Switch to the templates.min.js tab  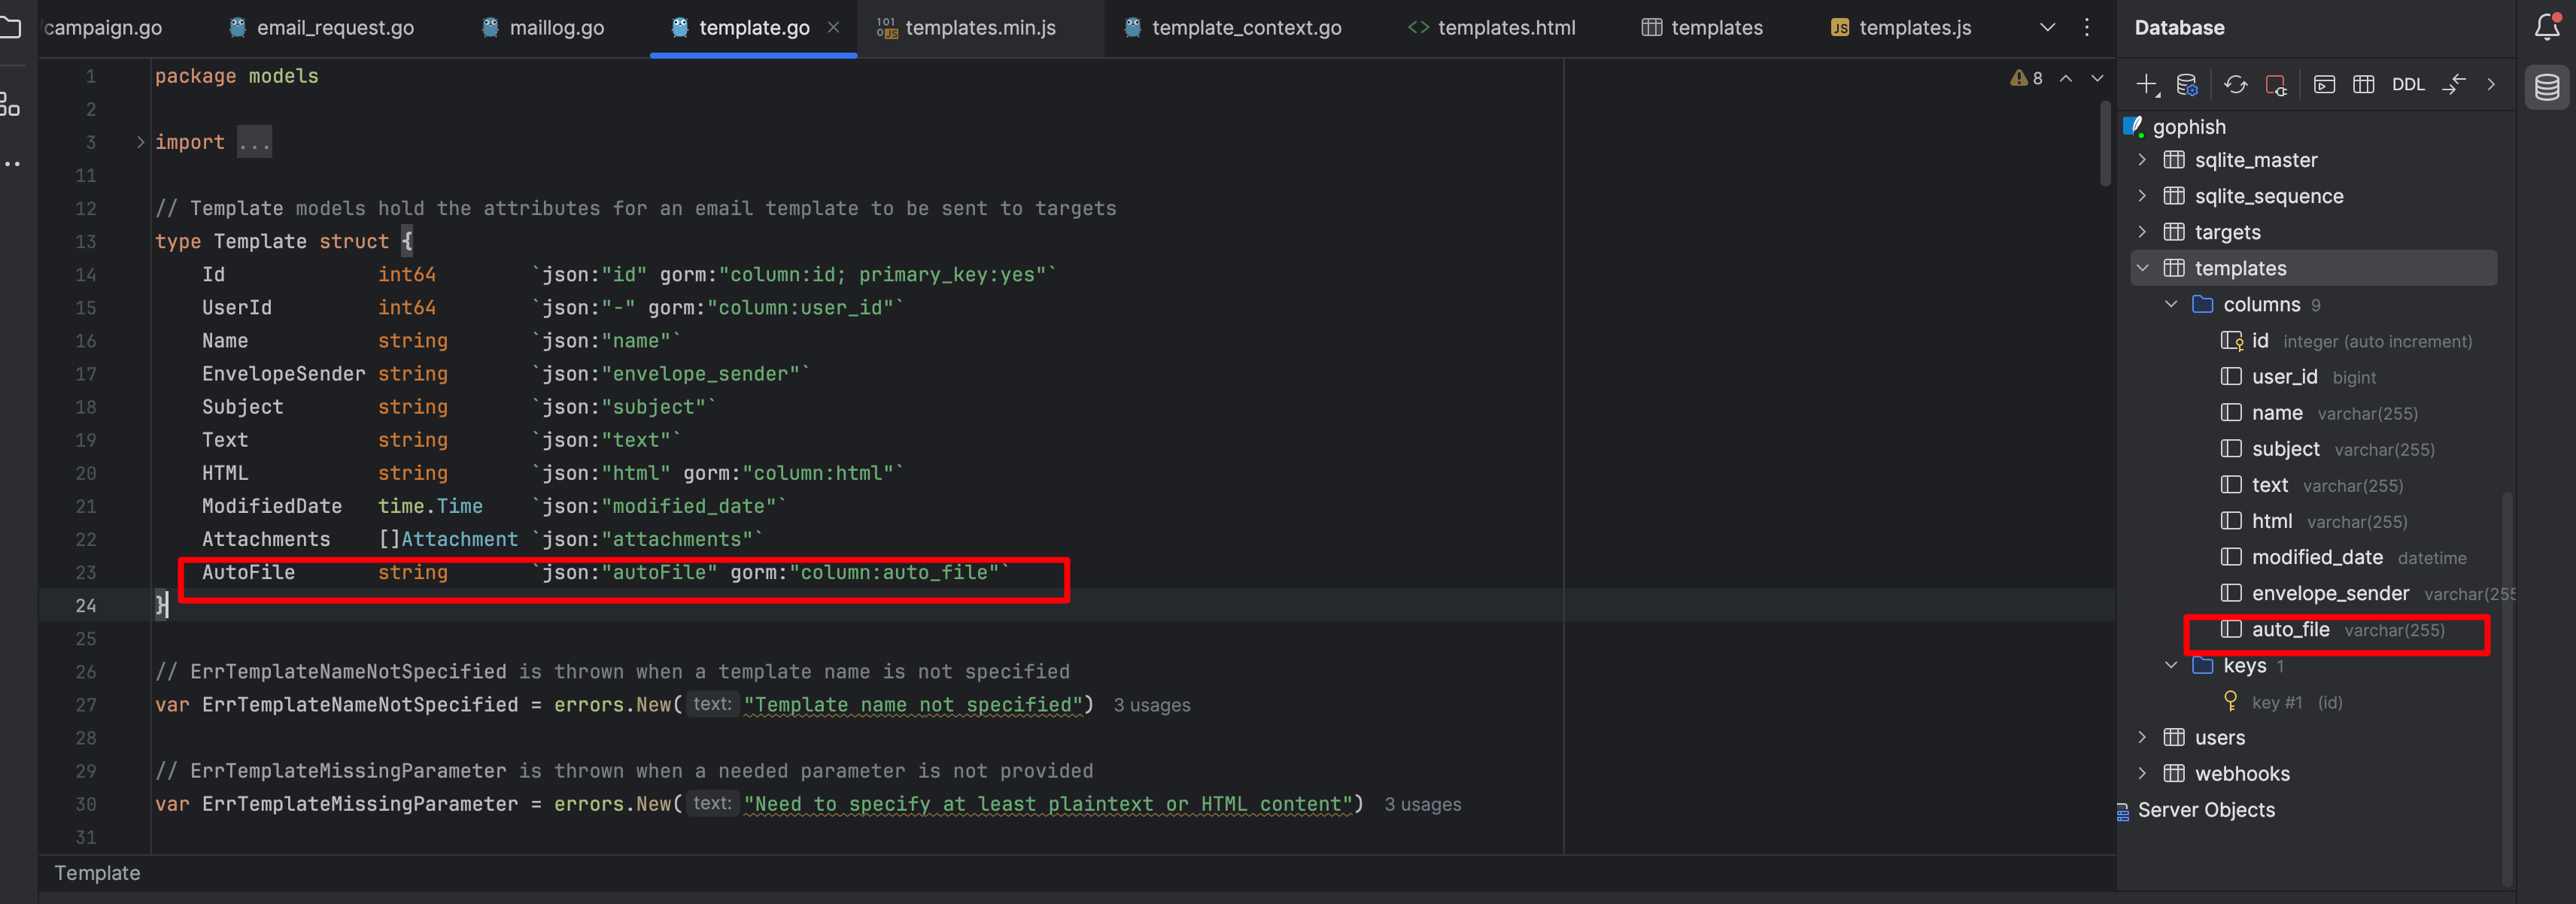point(966,28)
